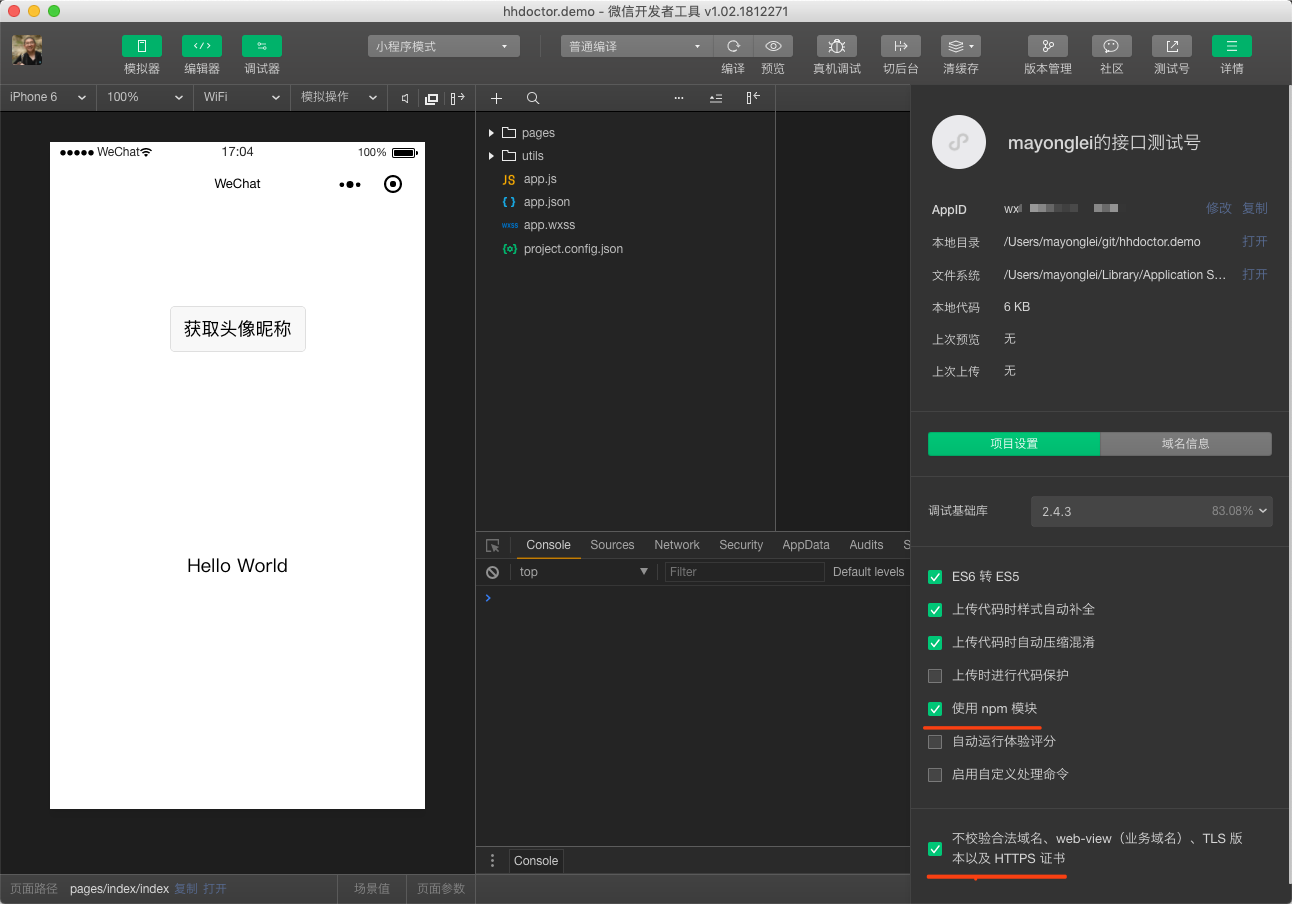
Task: Click the user avatar in the toolbar
Action: pyautogui.click(x=27, y=50)
